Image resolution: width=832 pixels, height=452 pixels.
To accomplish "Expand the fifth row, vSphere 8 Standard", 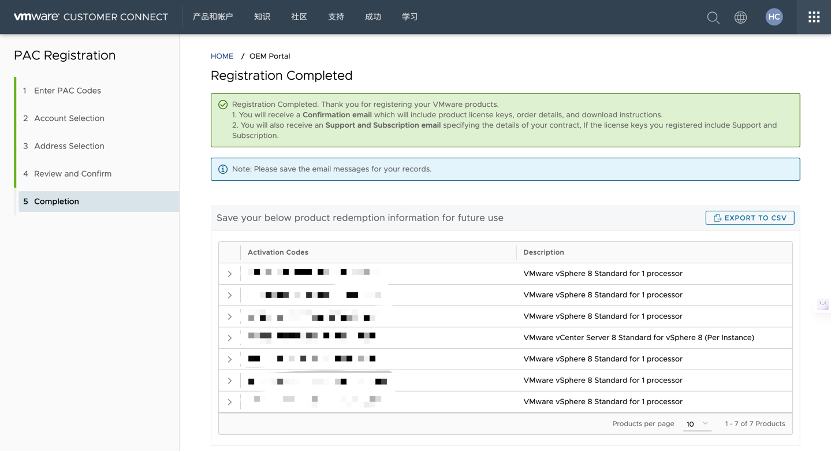I will click(229, 359).
